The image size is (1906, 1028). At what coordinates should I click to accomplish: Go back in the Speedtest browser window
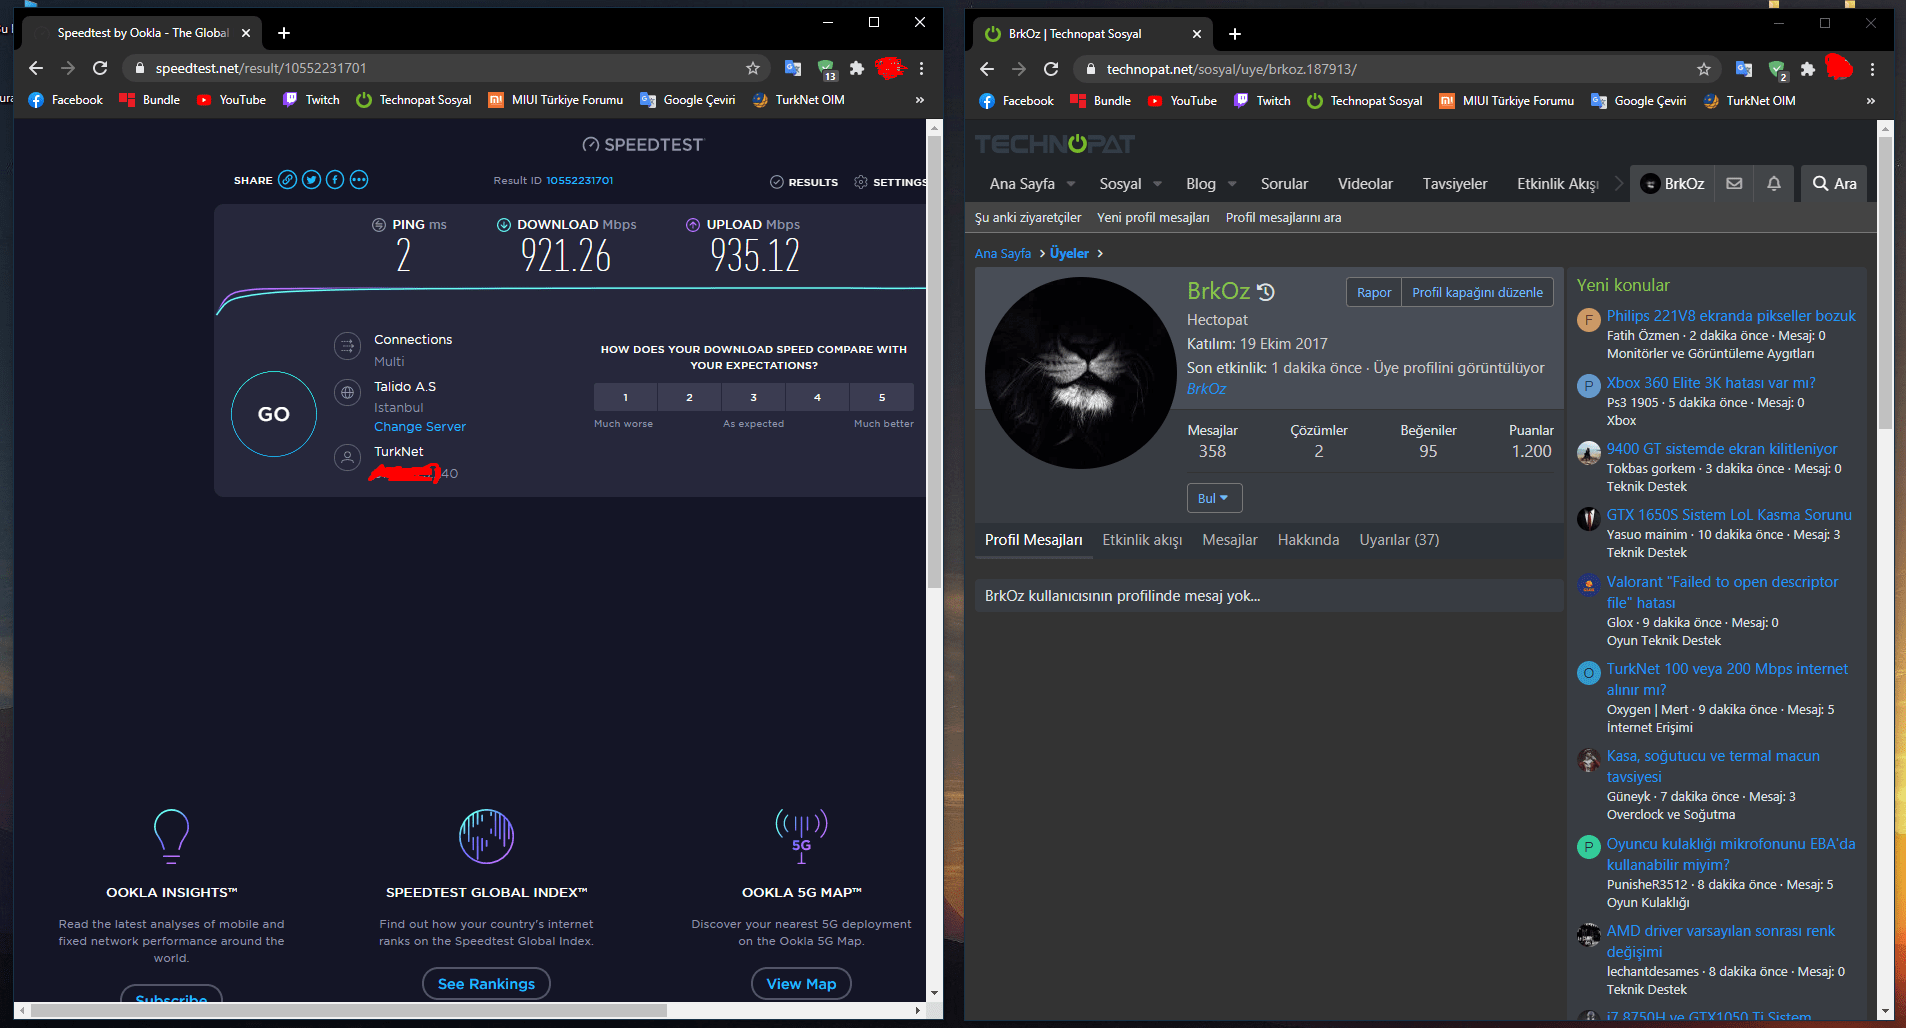click(36, 68)
